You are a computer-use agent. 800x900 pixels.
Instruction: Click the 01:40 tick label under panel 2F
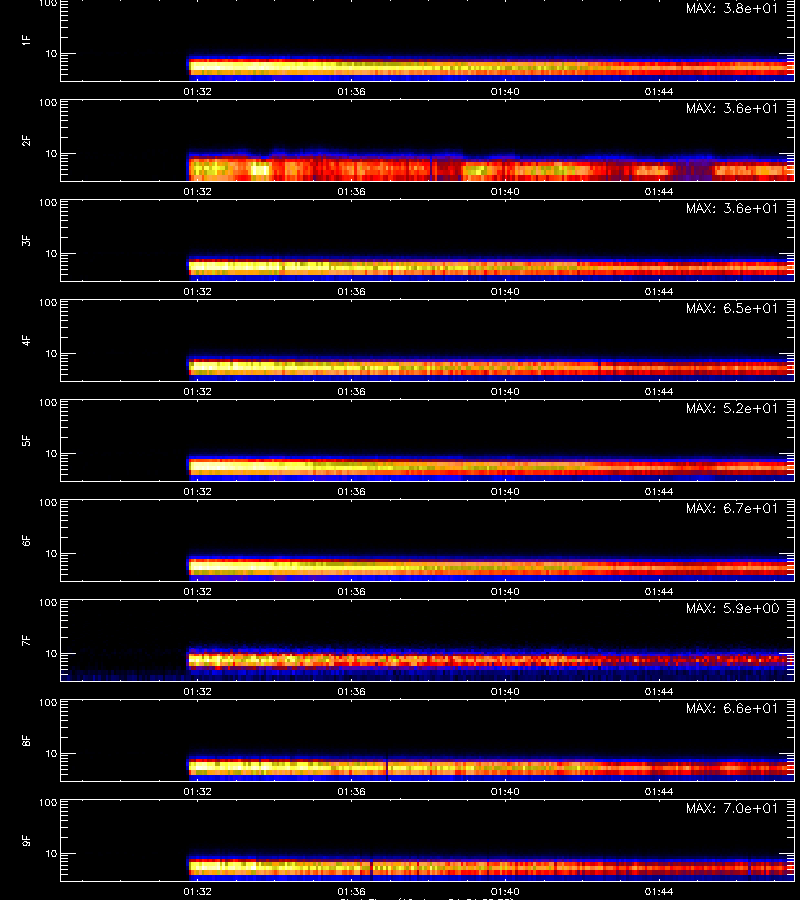[505, 191]
